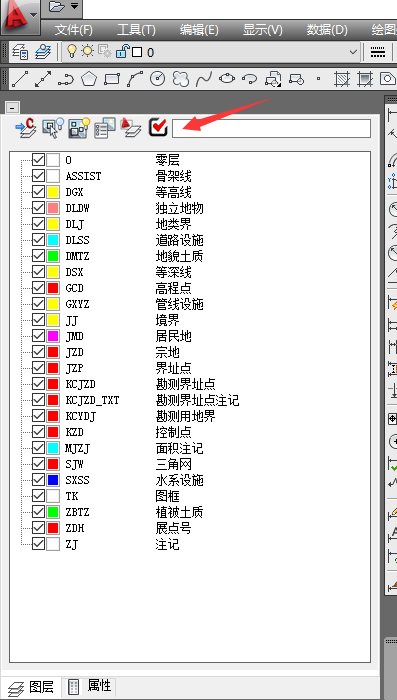Click the Revision Cloud tool icon
The width and height of the screenshot is (397, 700).
pyautogui.click(x=181, y=79)
